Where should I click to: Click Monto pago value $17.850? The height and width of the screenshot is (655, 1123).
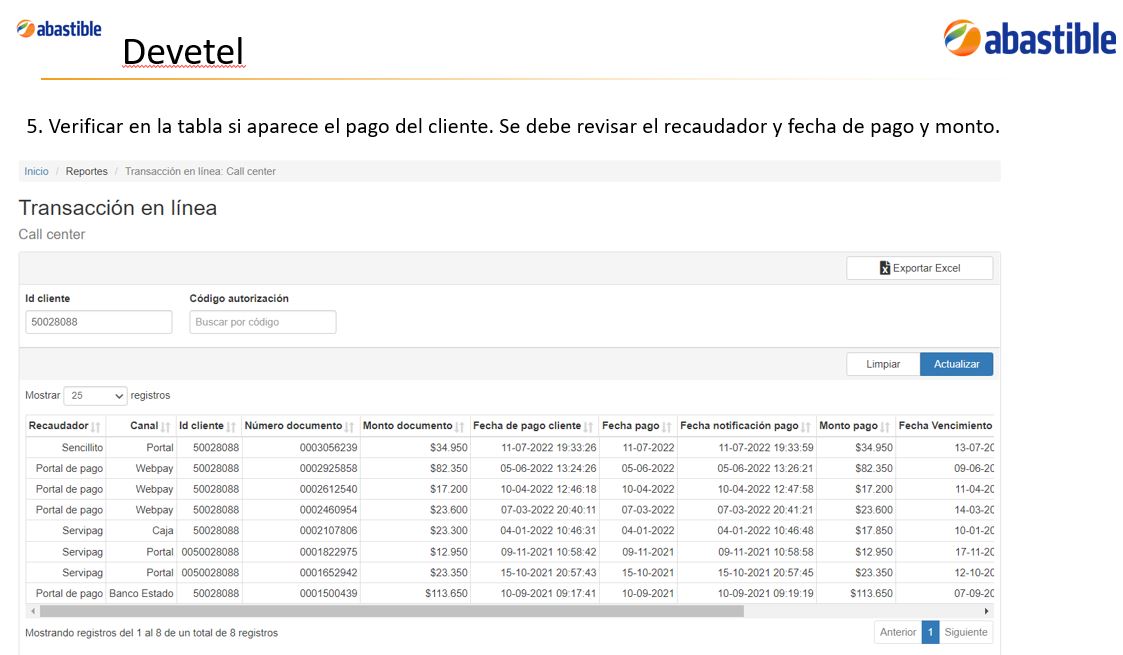(x=874, y=530)
